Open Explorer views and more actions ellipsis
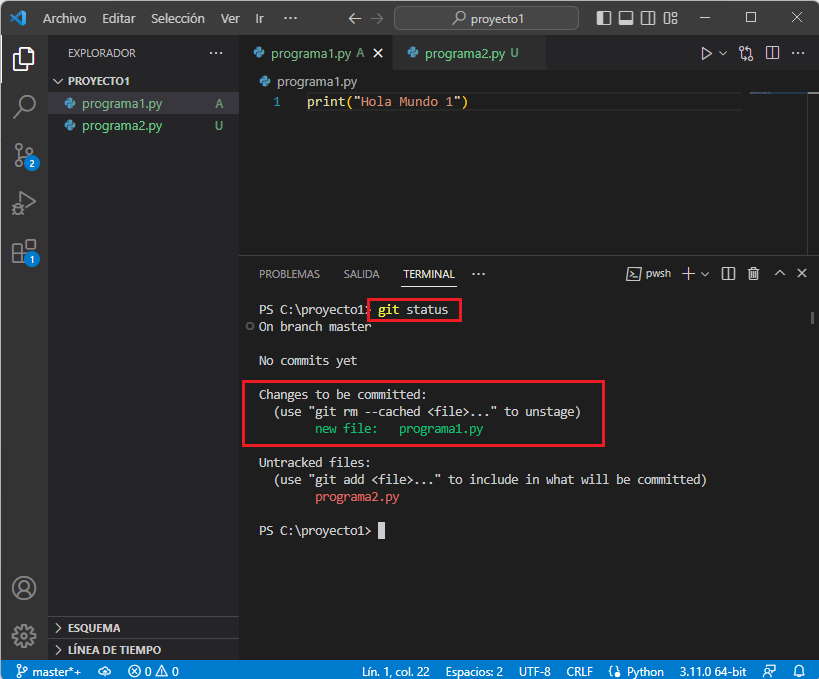Image resolution: width=819 pixels, height=679 pixels. pos(216,53)
